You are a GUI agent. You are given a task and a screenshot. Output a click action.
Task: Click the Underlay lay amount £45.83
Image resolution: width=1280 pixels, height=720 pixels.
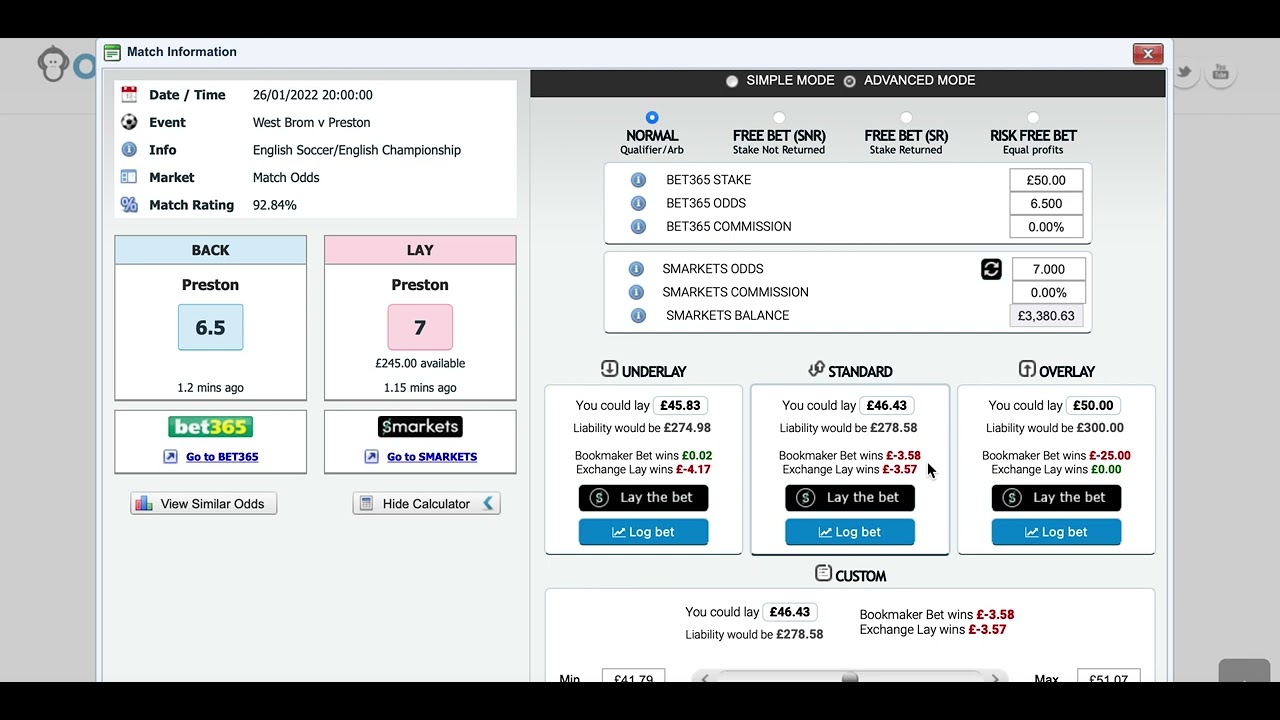point(680,406)
